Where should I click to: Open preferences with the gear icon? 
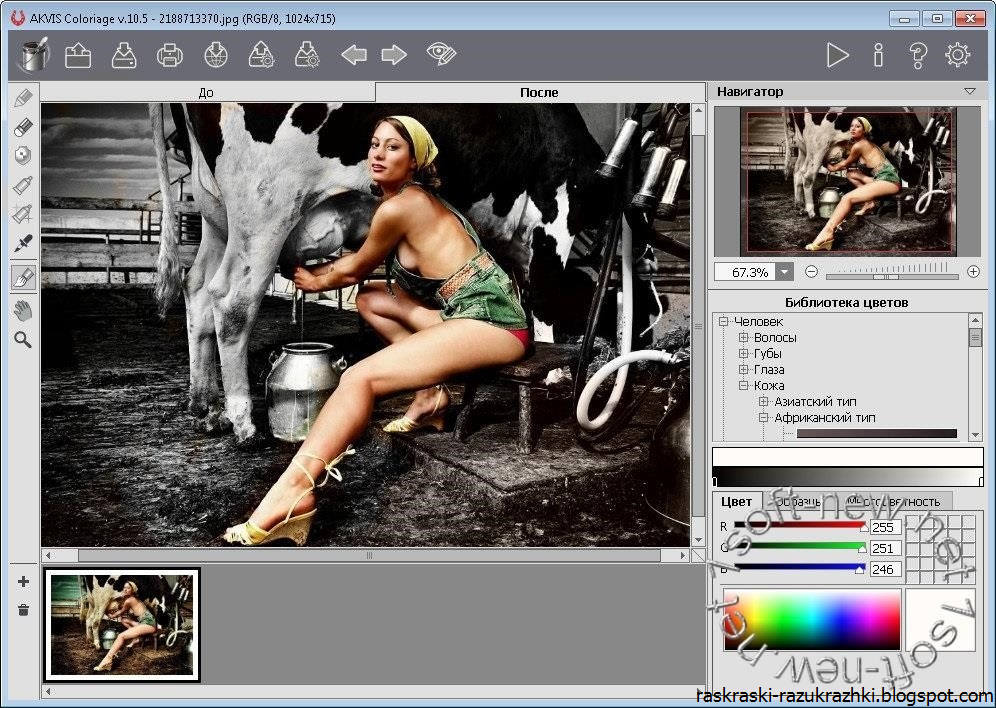click(x=957, y=55)
